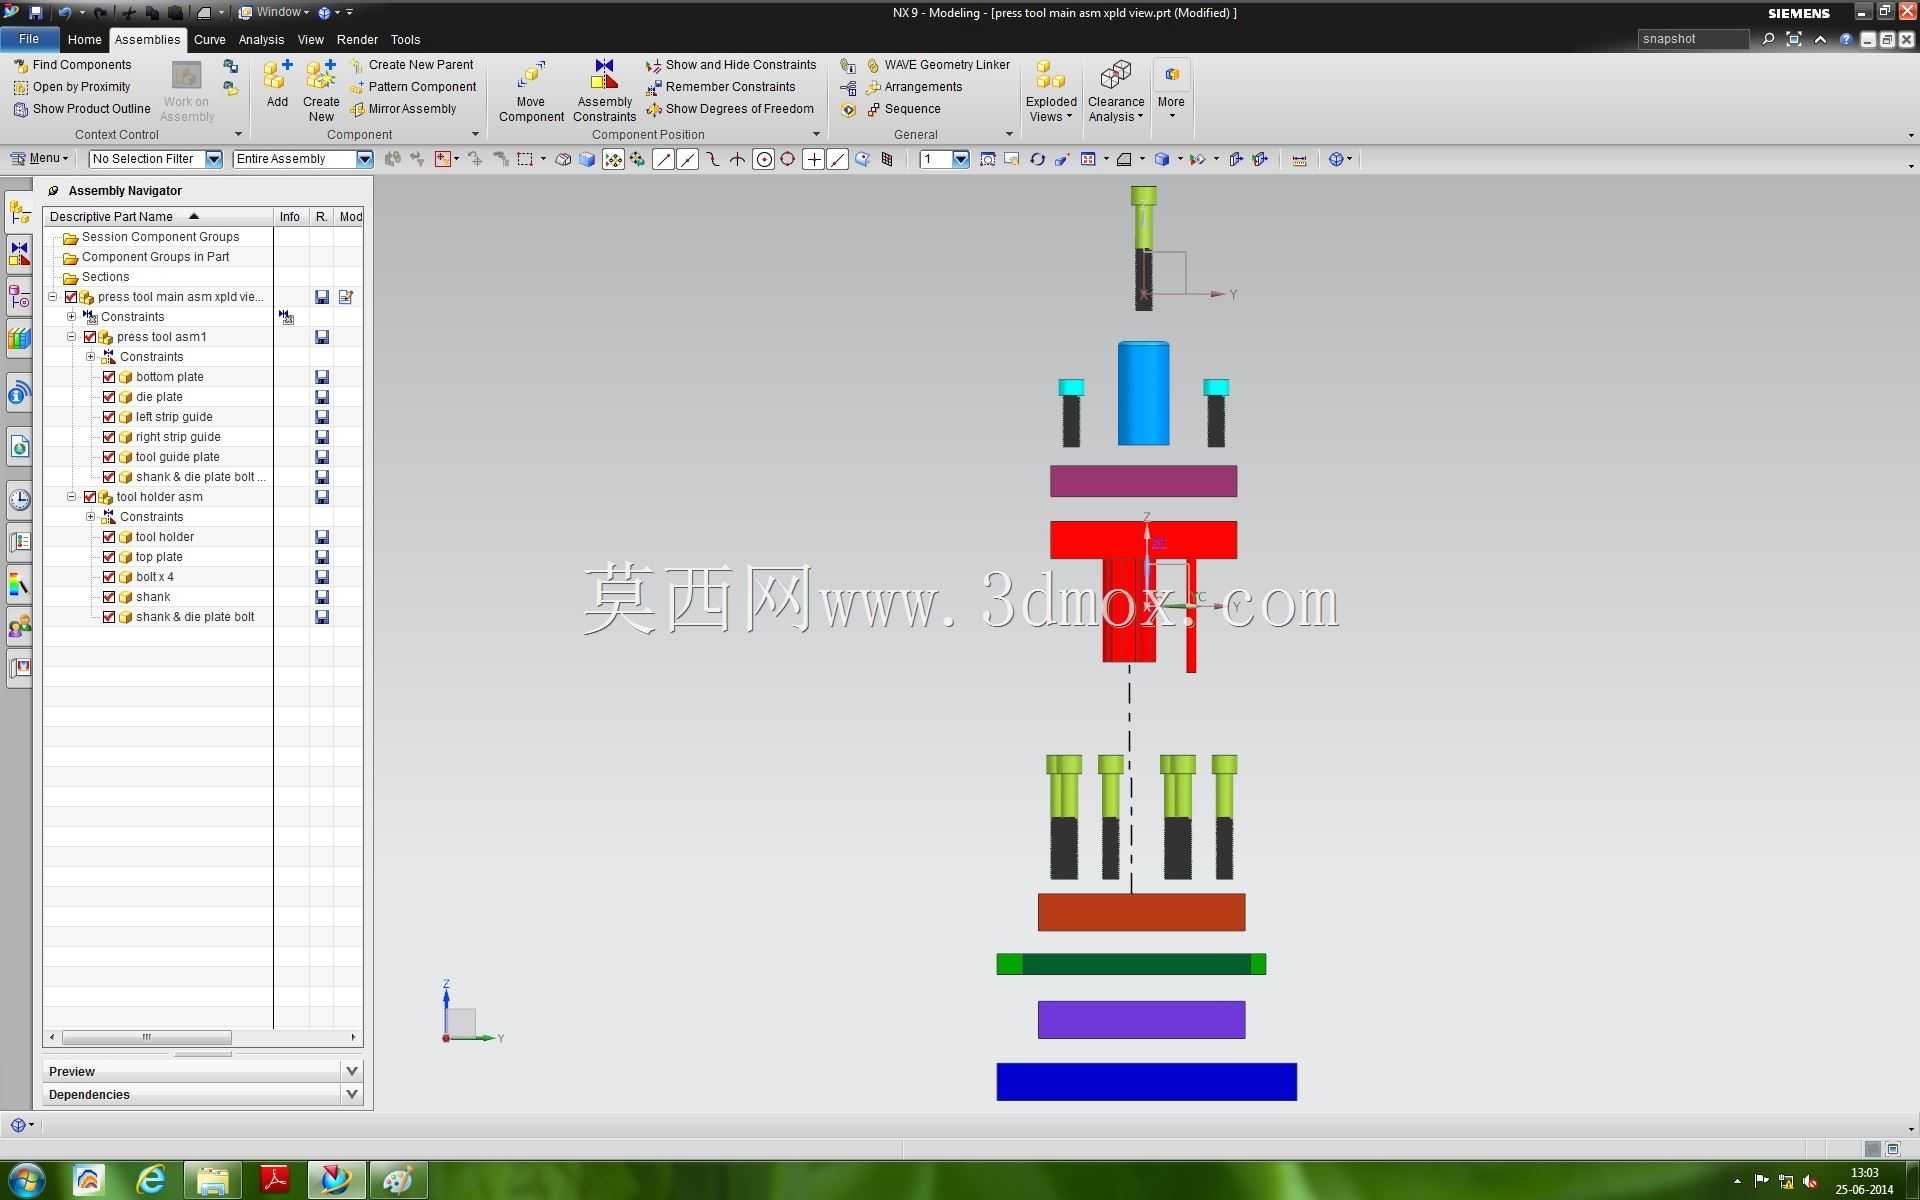The image size is (1920, 1200).
Task: Switch to the Render tab
Action: point(357,40)
